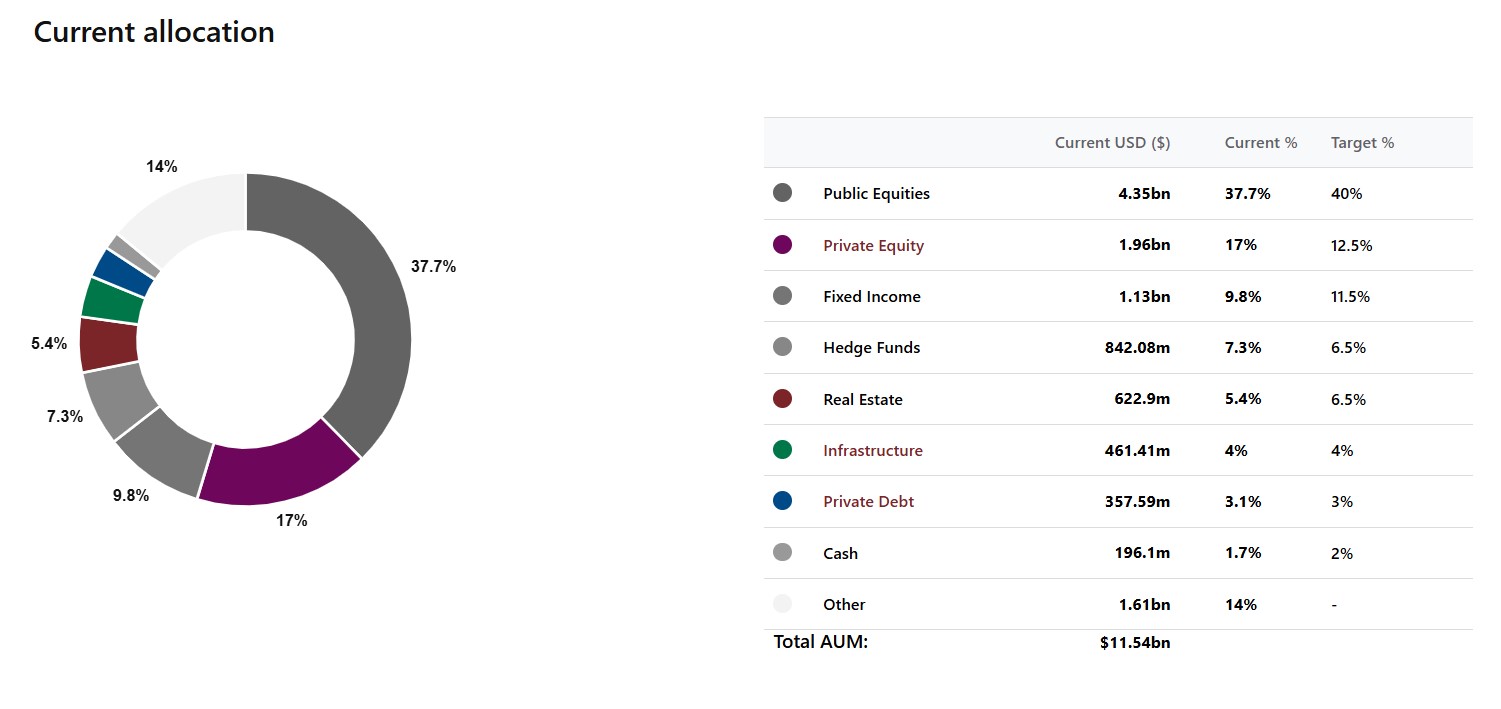1501x709 pixels.
Task: Open the Private Debt link
Action: [x=868, y=501]
